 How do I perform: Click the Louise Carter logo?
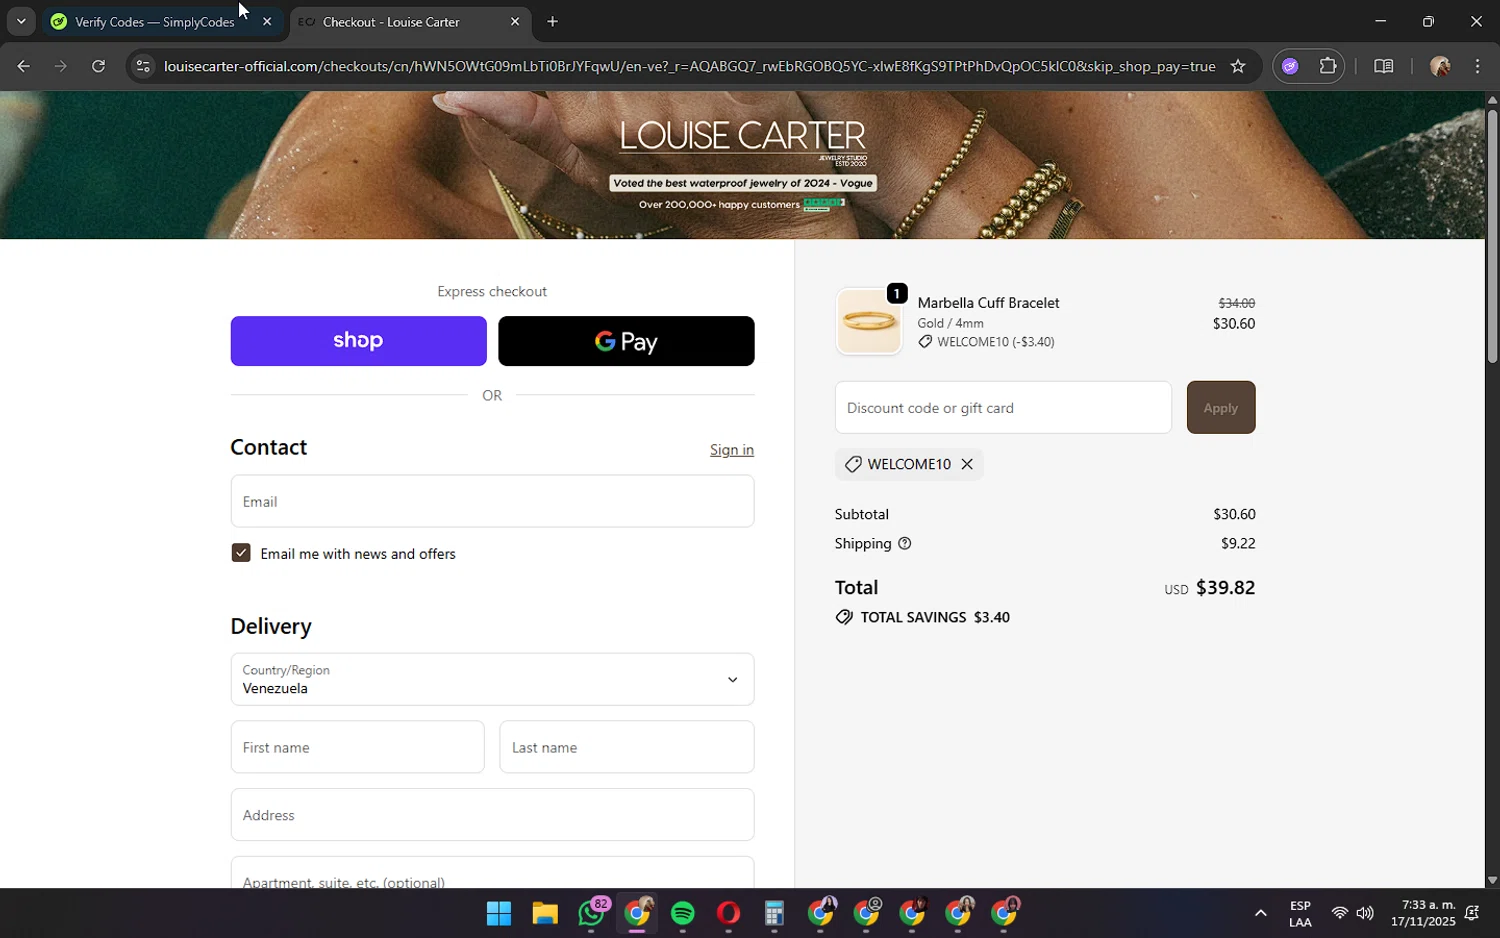743,140
